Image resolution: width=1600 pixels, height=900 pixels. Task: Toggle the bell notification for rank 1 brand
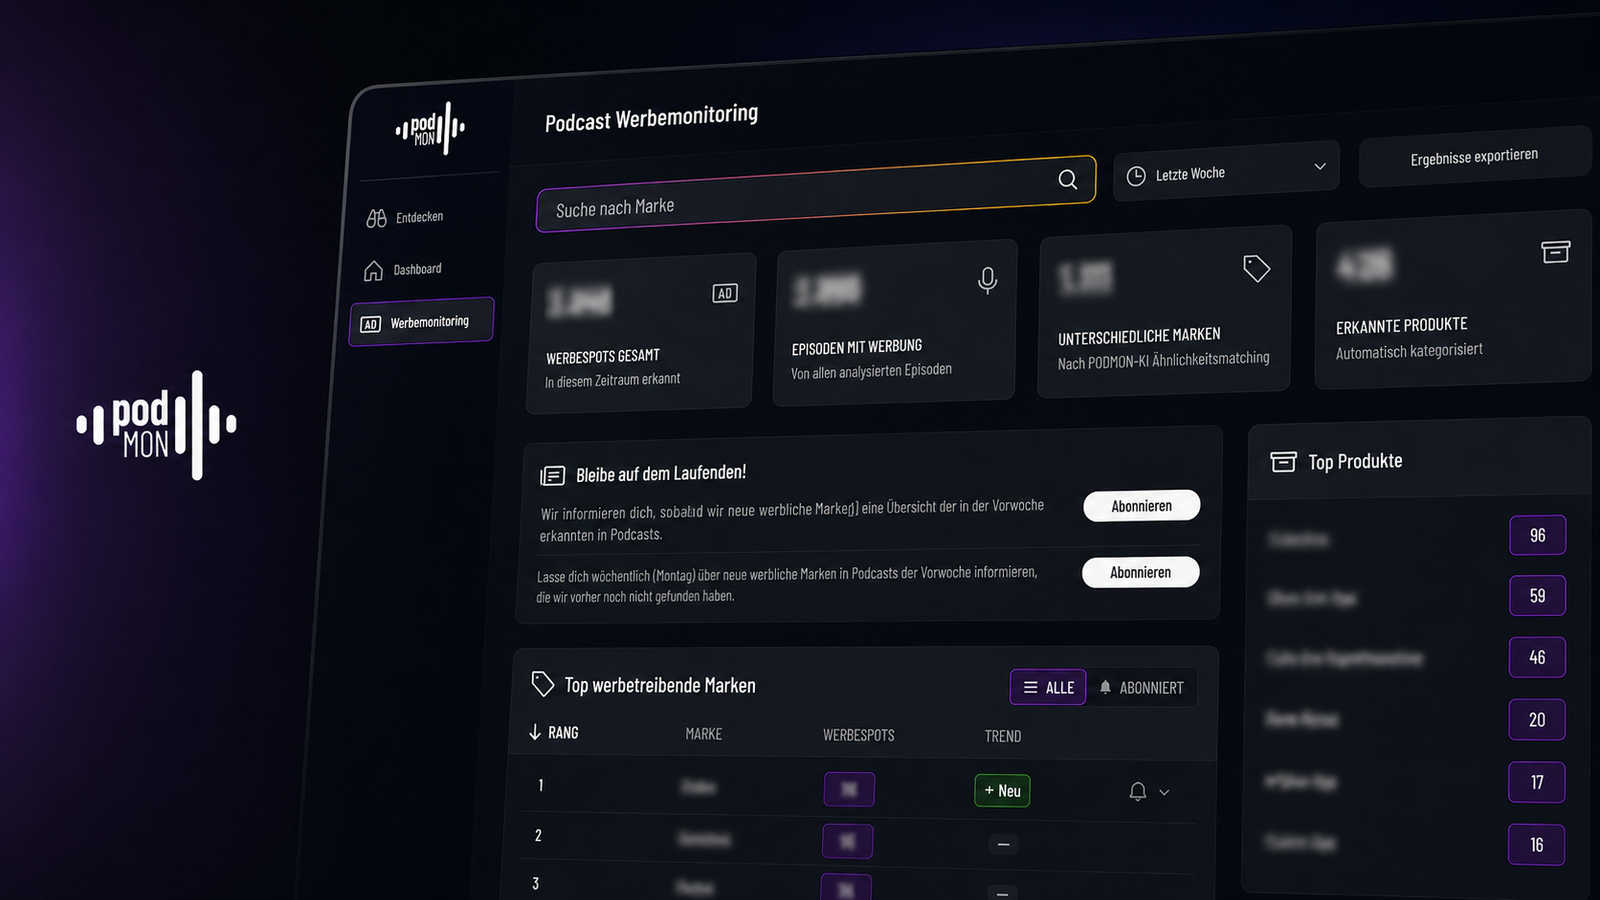tap(1137, 792)
